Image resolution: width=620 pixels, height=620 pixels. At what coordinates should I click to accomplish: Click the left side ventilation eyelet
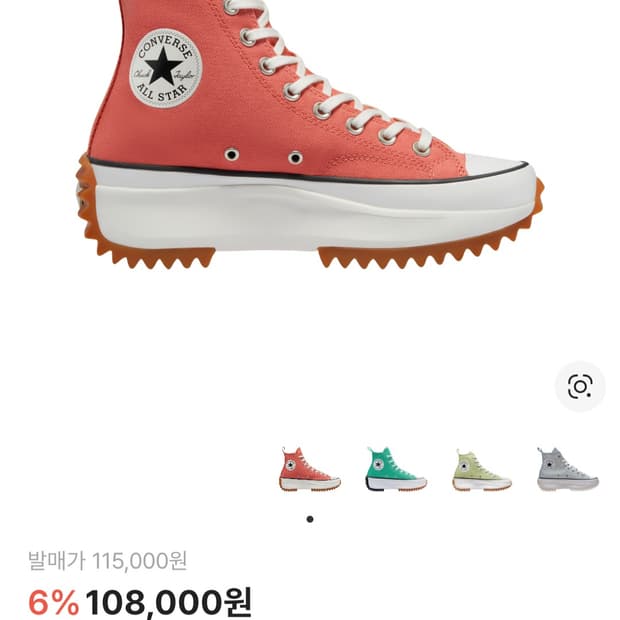click(x=232, y=154)
